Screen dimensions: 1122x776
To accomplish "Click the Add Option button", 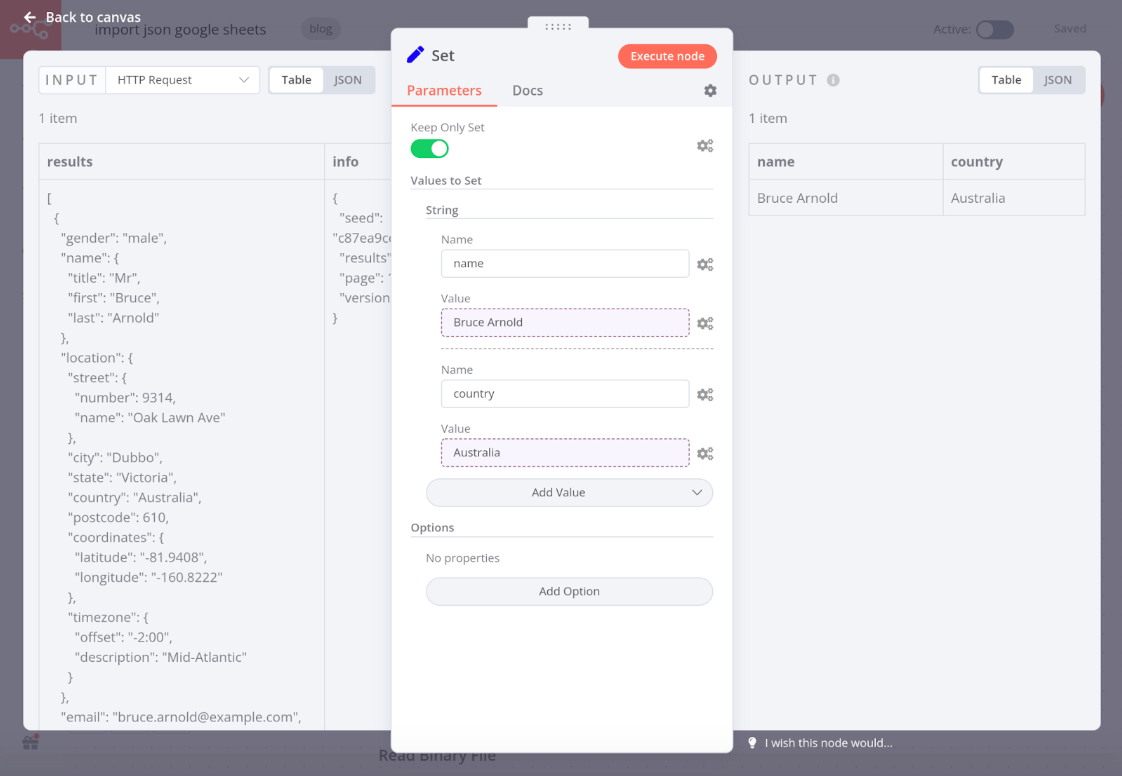I will click(x=569, y=591).
